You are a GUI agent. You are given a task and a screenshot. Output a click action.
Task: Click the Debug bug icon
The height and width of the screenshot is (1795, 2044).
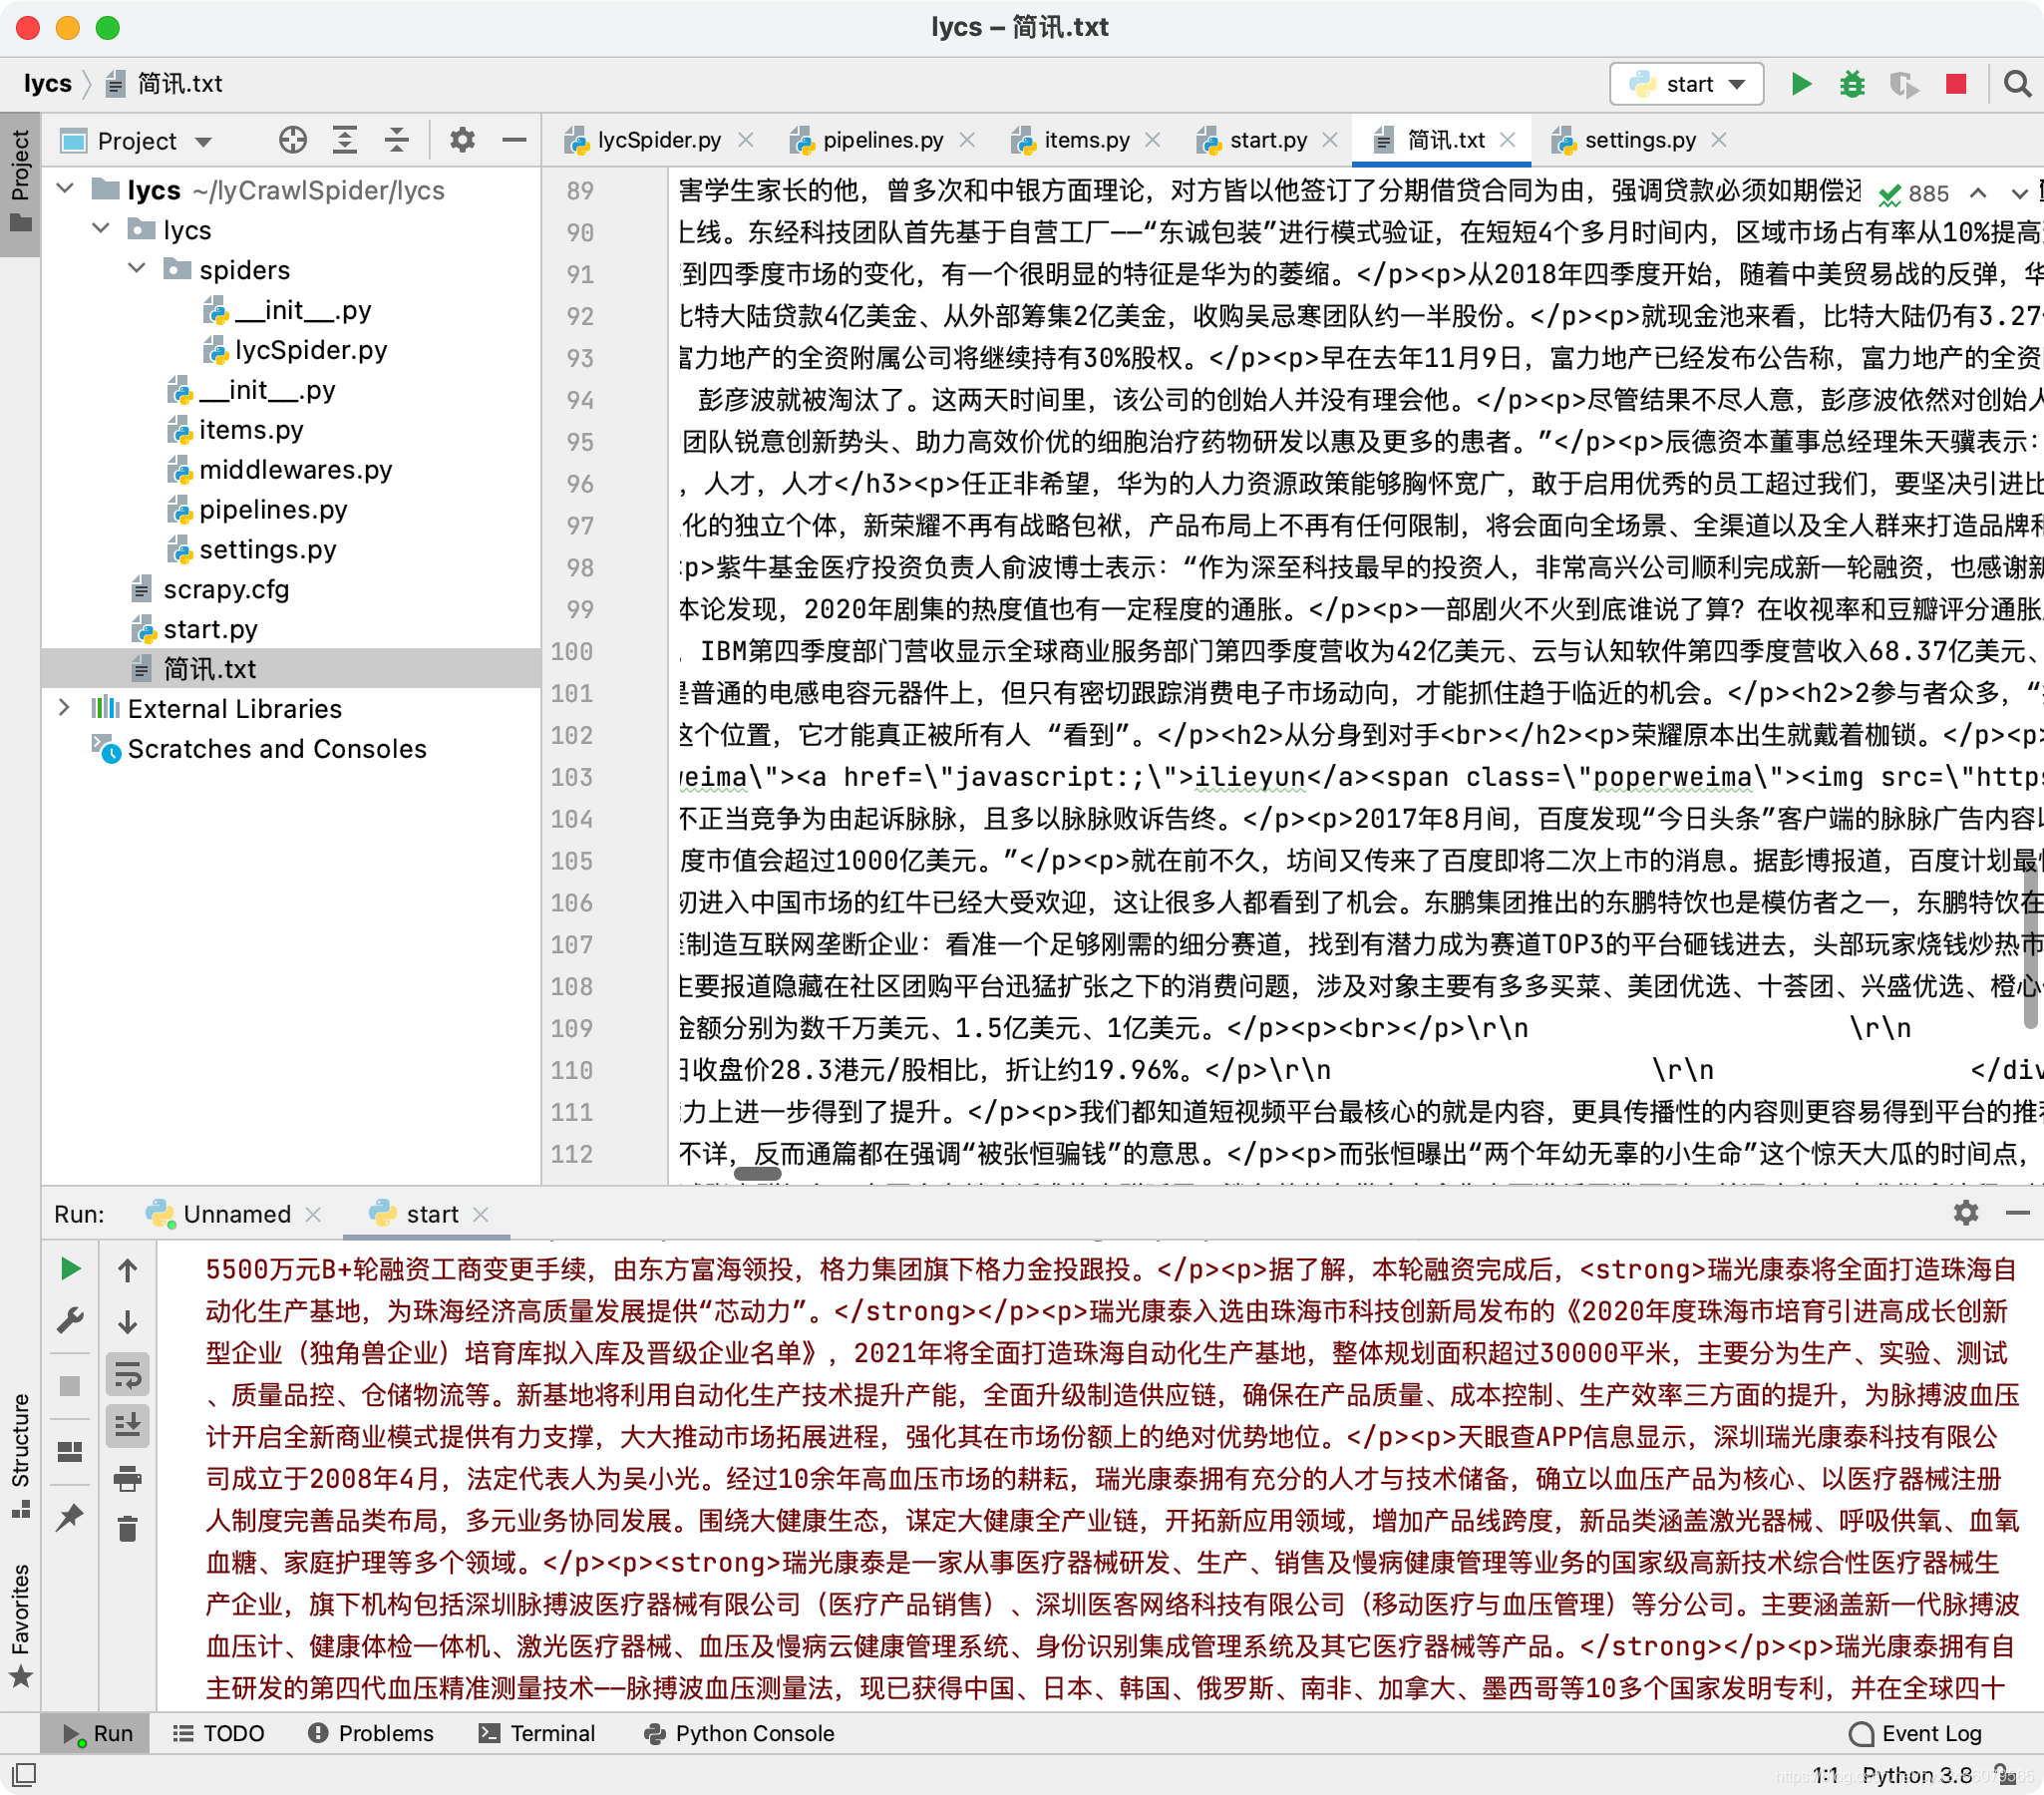[x=1852, y=84]
